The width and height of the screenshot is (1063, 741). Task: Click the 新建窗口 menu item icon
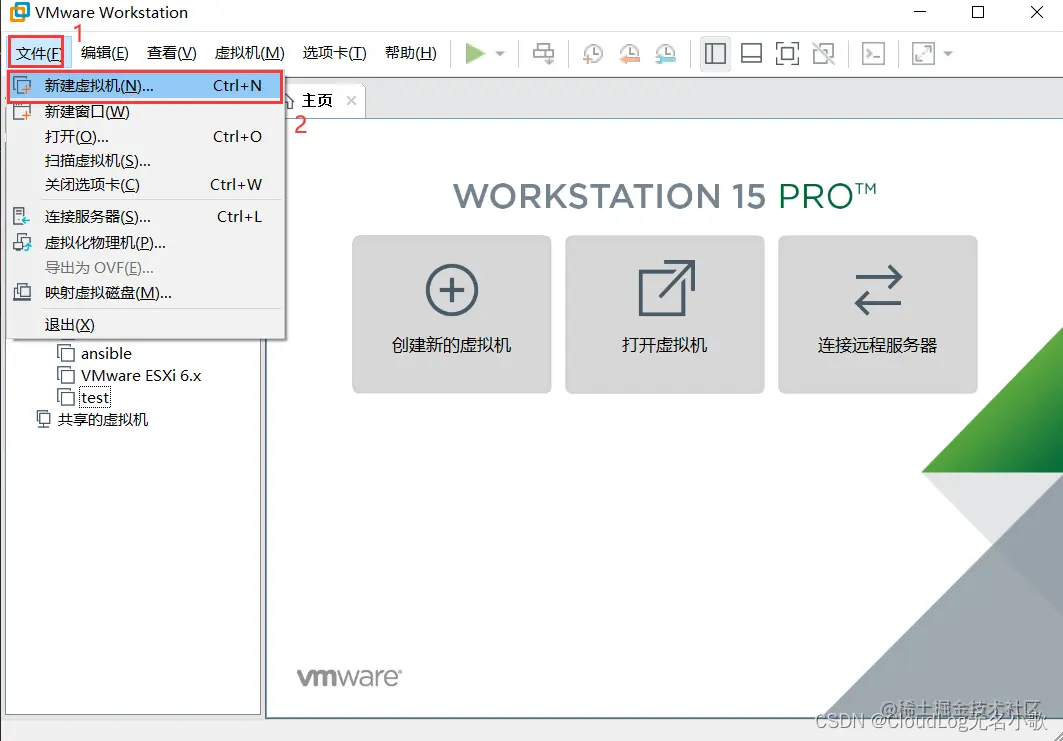tap(22, 112)
